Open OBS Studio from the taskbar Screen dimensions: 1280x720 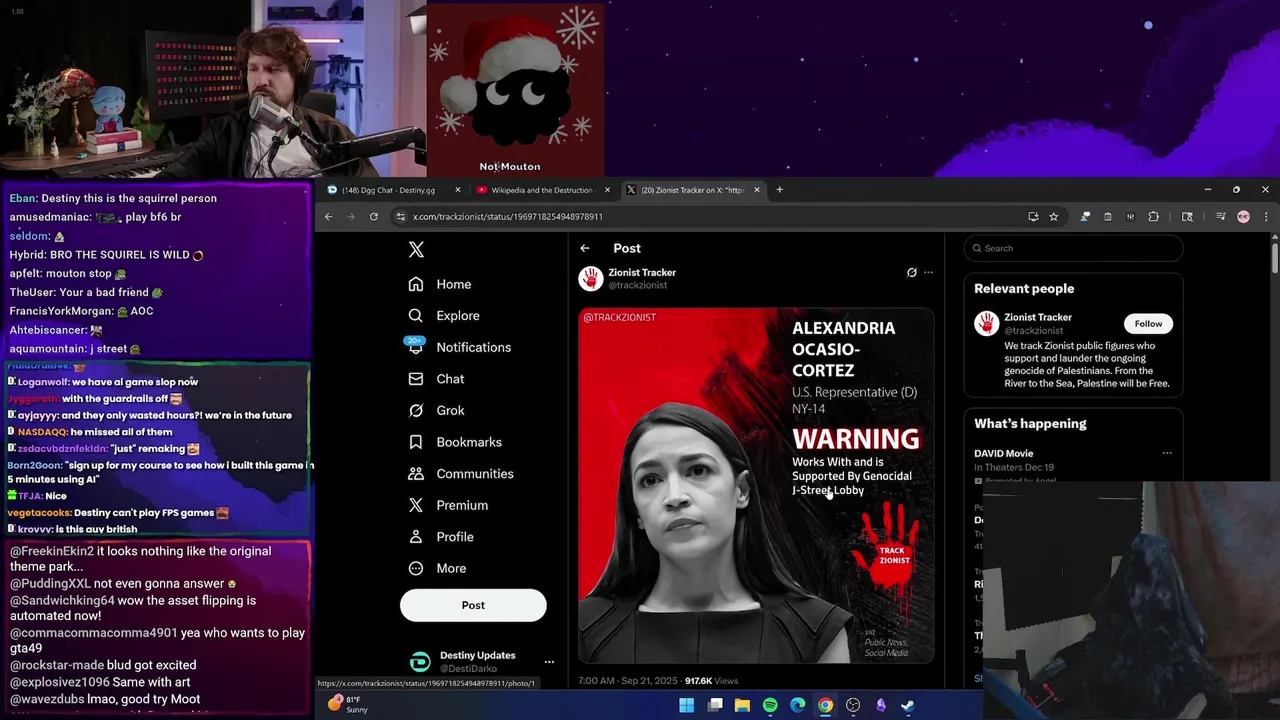(853, 705)
